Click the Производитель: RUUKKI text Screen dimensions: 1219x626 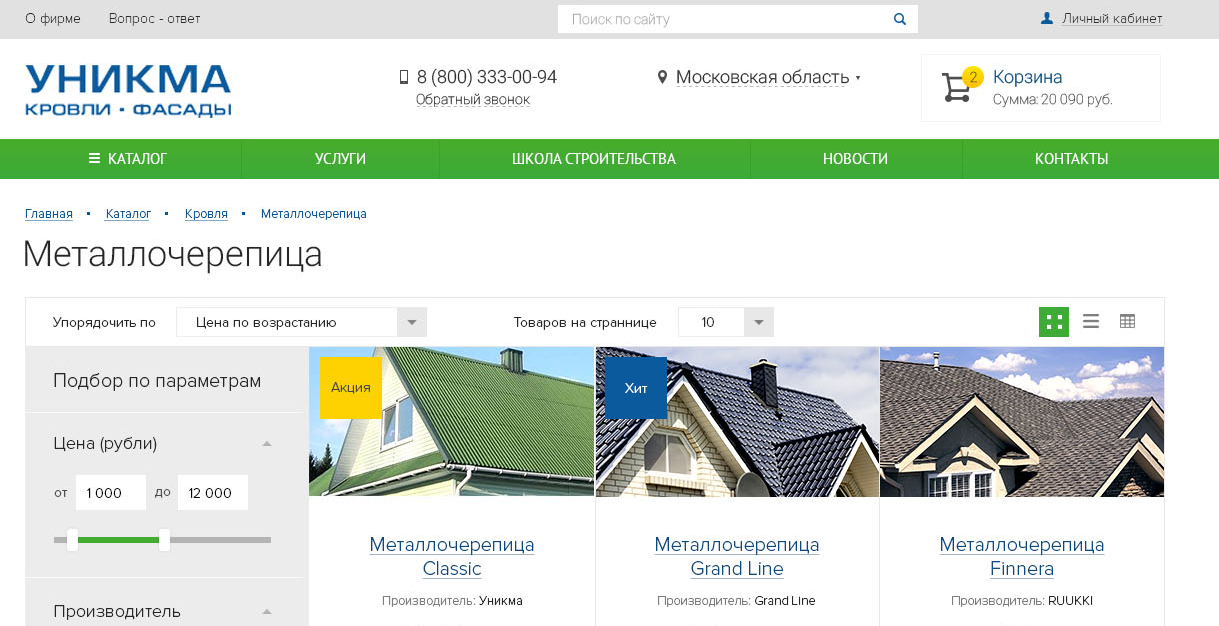1022,601
